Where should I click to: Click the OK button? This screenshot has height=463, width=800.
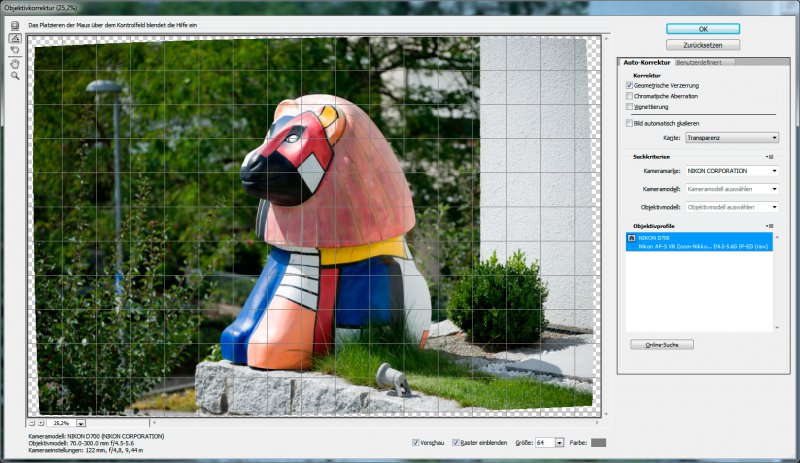tap(703, 29)
